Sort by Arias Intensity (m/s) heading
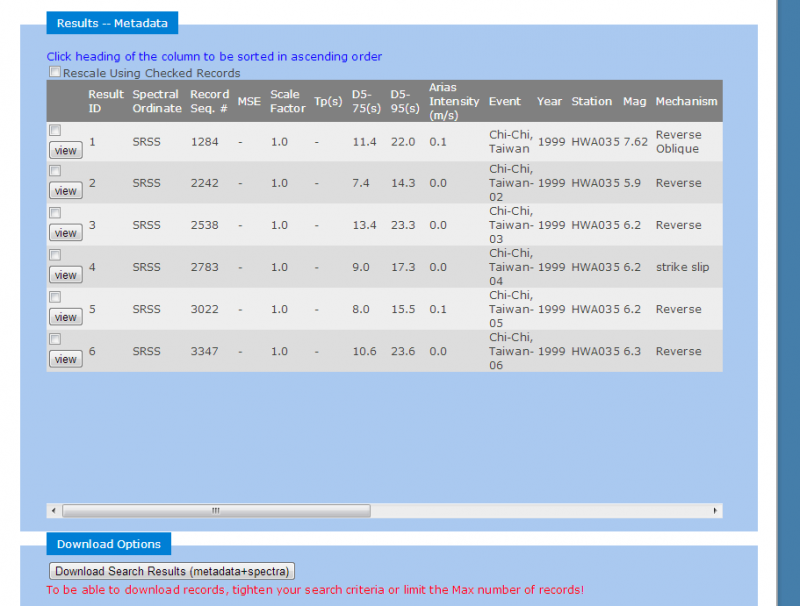Screen dimensions: 800x606 pos(454,101)
